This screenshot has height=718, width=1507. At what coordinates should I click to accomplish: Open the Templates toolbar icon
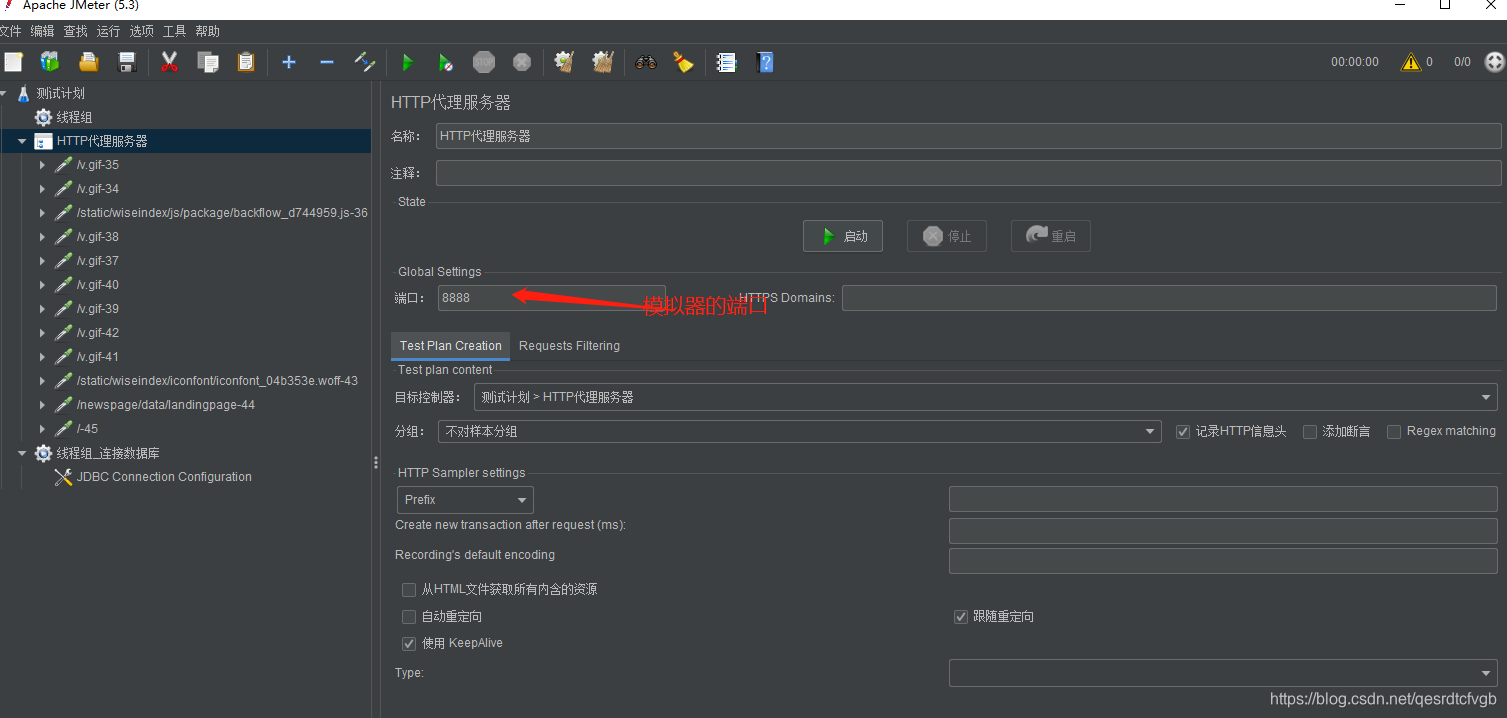tap(50, 62)
